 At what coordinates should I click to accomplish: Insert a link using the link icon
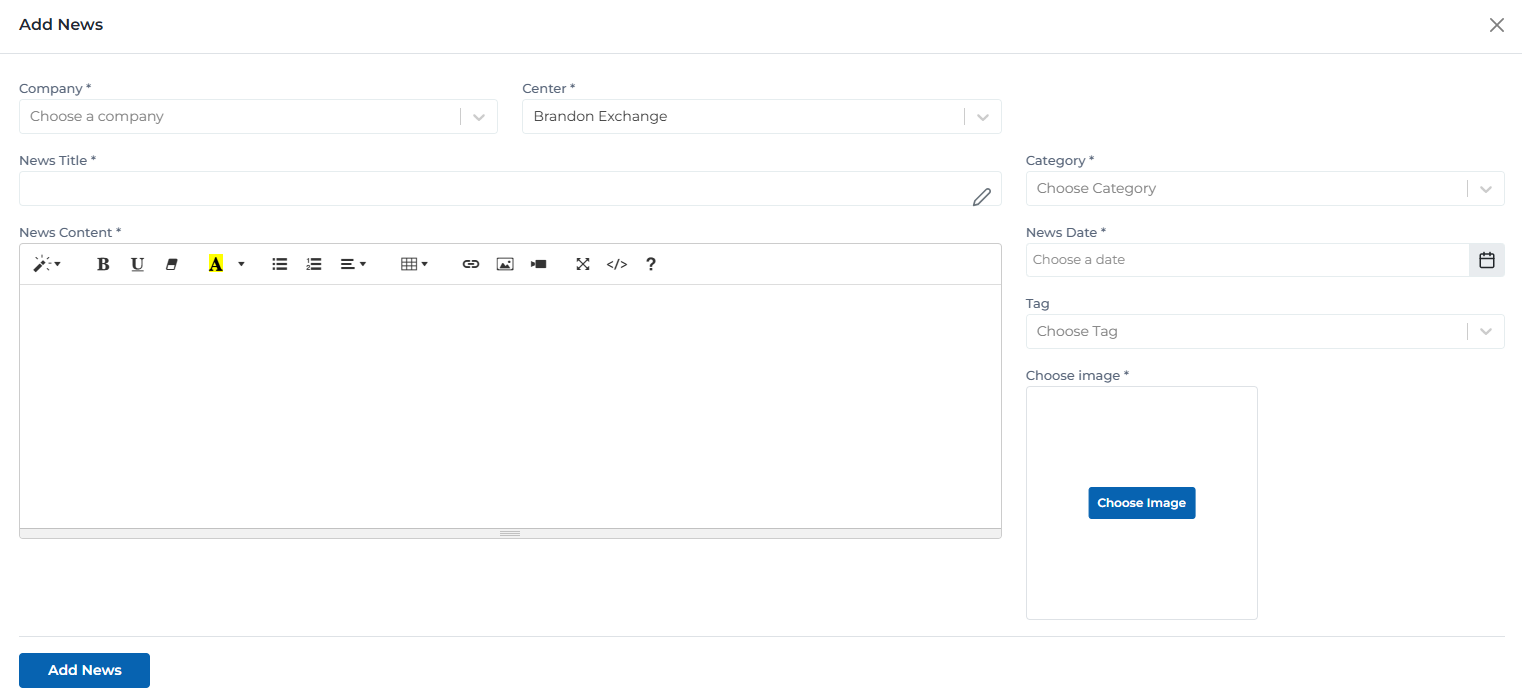[x=470, y=263]
